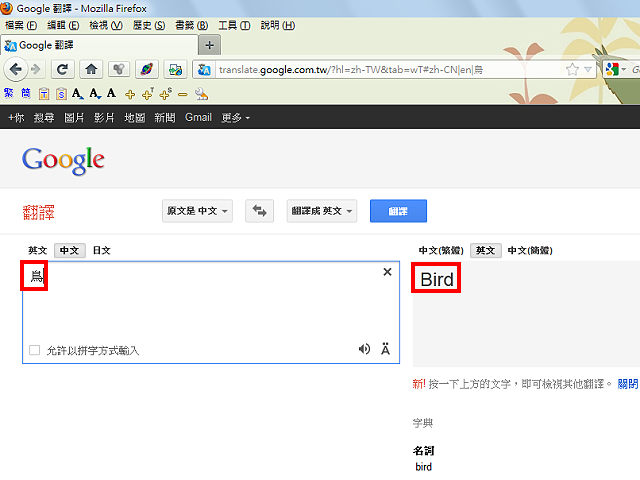This screenshot has height=480, width=640.
Task: Open the address bar history dropdown arrow
Action: click(x=588, y=69)
